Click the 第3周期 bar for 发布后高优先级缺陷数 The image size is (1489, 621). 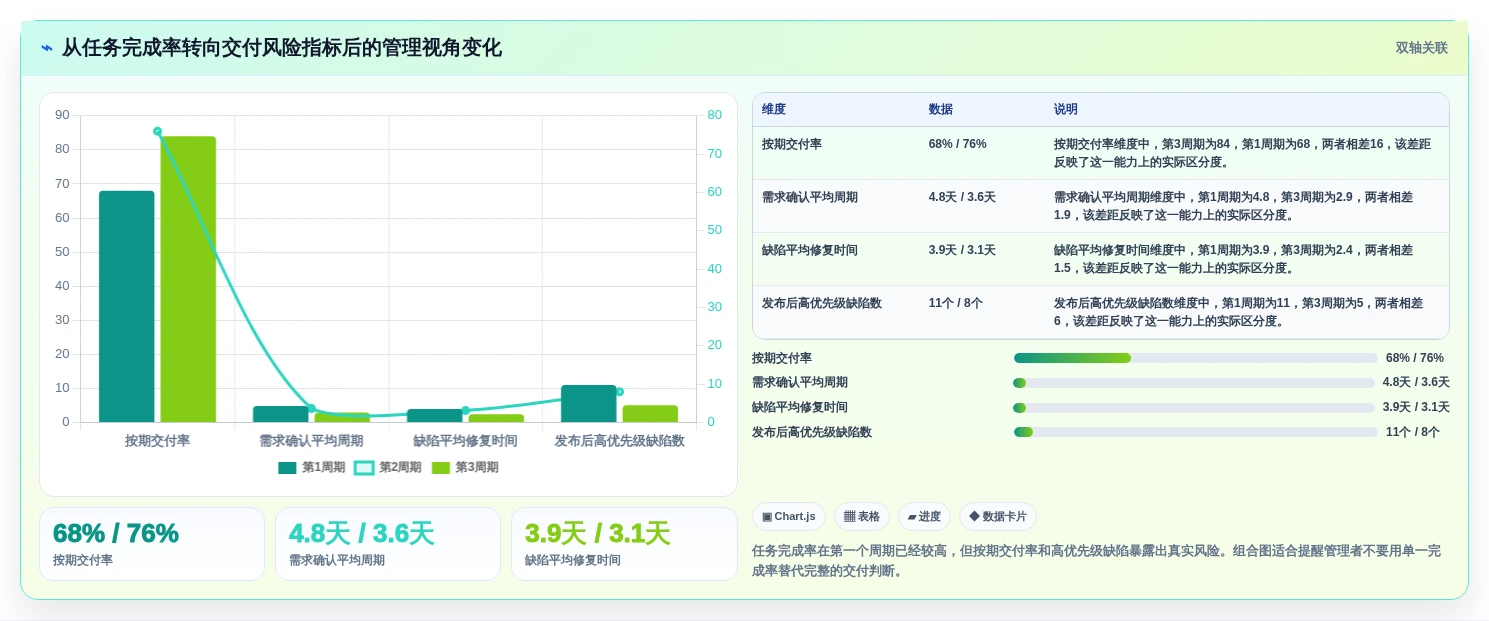[650, 413]
